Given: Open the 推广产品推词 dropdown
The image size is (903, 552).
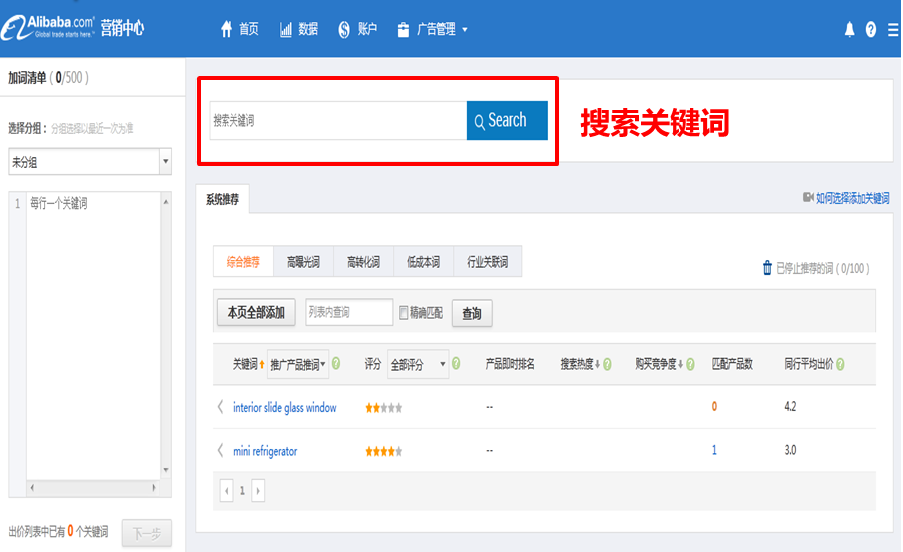Looking at the screenshot, I should pos(298,365).
